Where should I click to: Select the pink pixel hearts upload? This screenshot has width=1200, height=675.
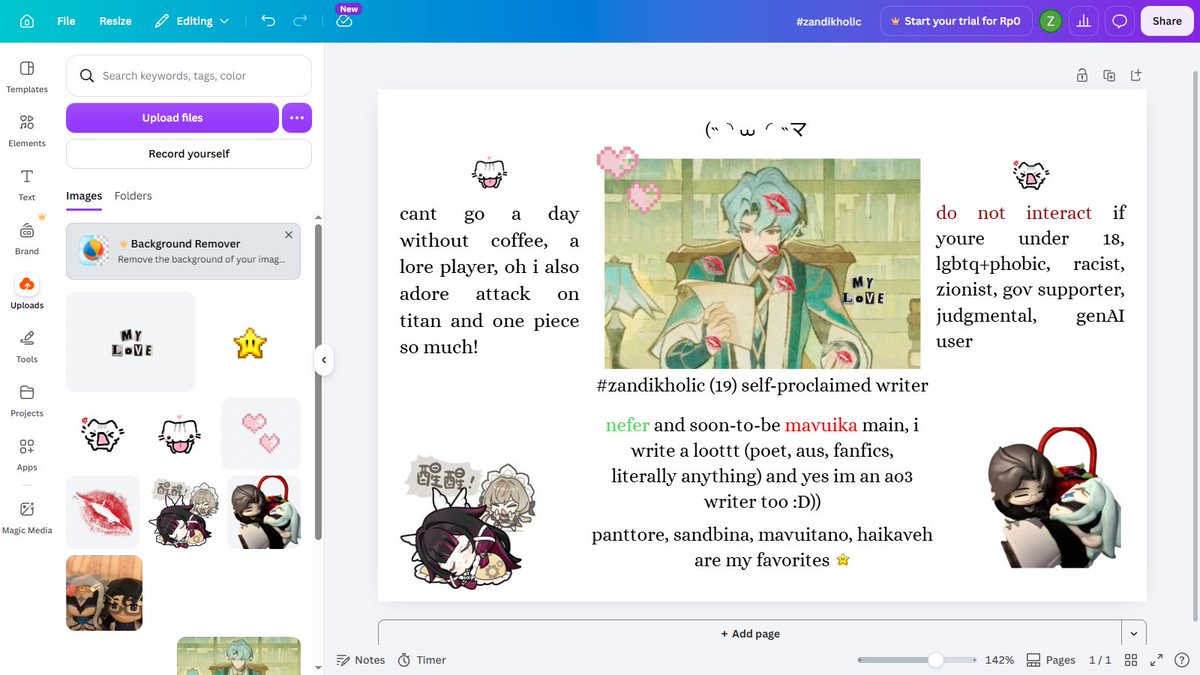point(260,433)
